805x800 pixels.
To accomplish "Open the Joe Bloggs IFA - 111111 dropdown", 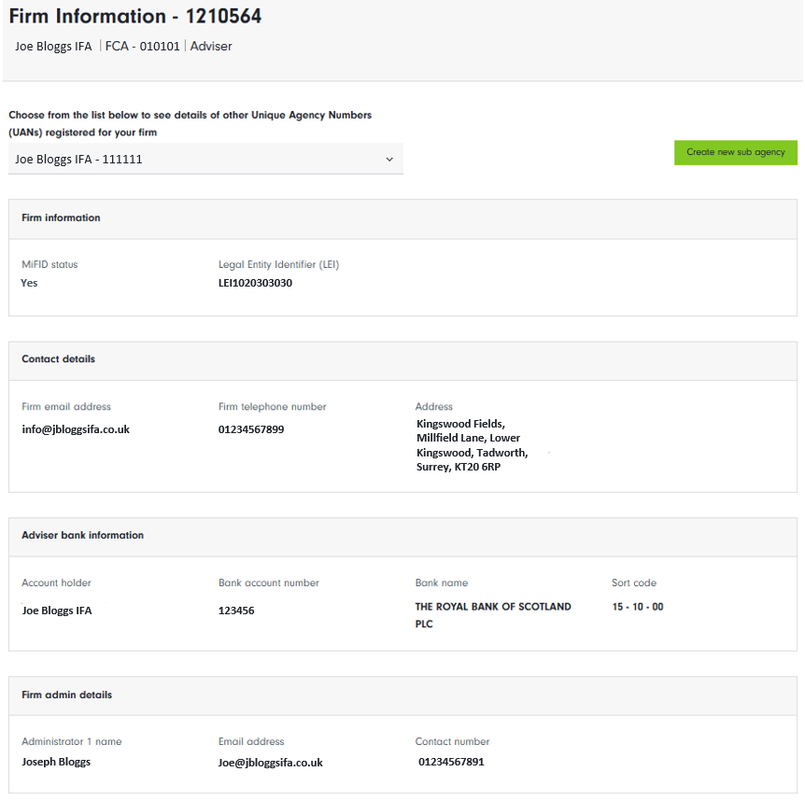I will 205,159.
